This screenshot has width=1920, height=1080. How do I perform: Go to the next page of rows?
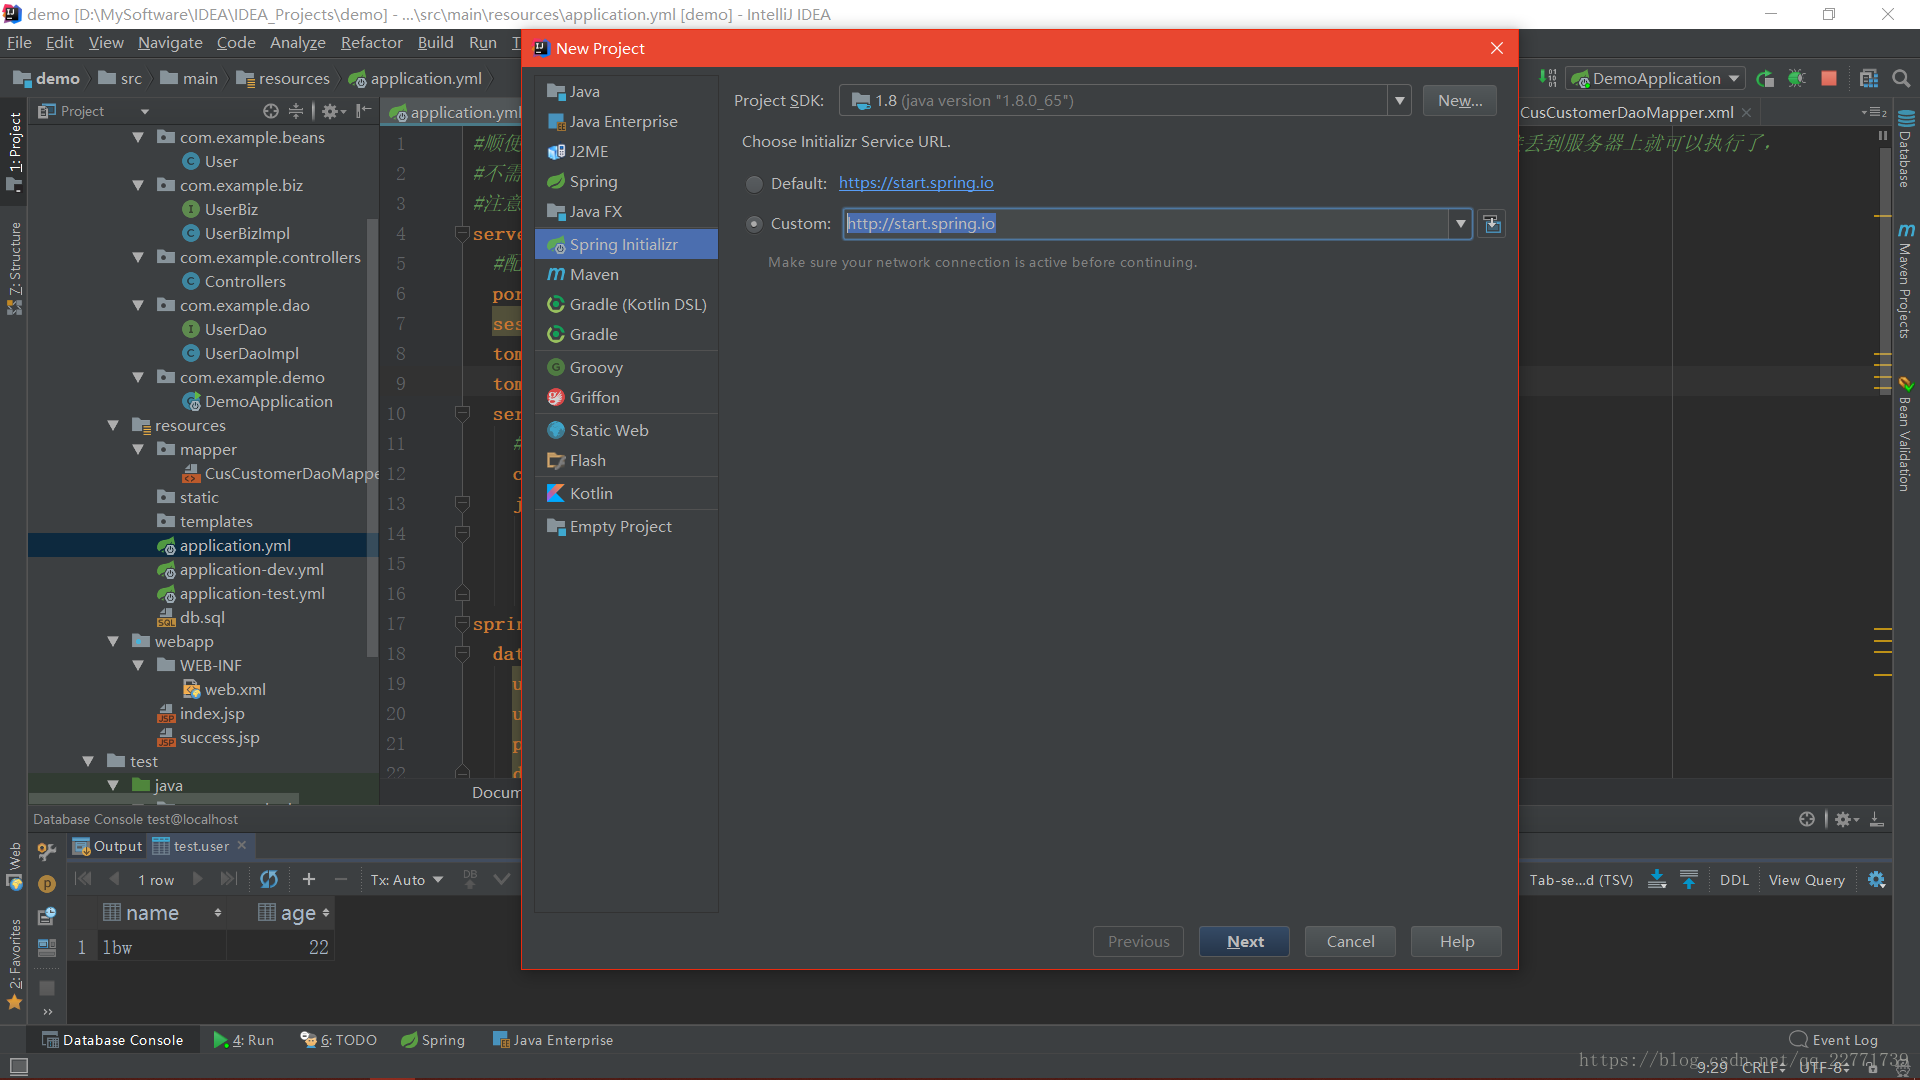click(x=198, y=879)
